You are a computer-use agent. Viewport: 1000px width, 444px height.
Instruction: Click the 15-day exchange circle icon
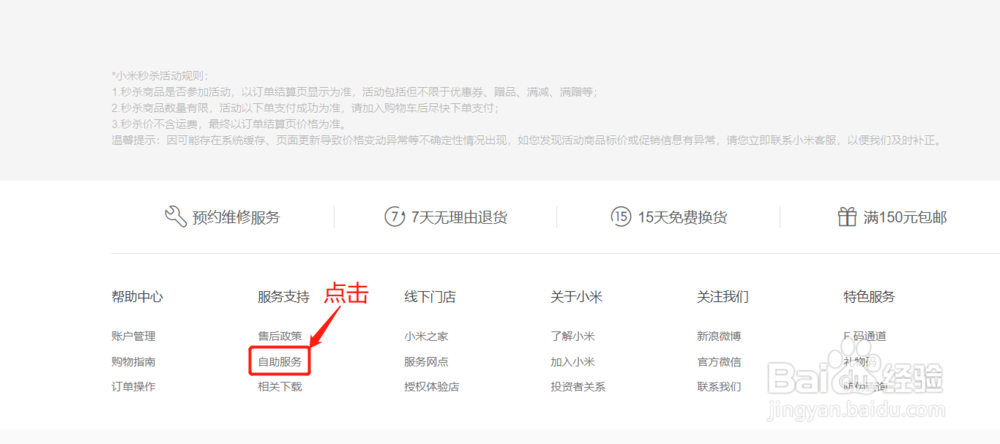click(621, 217)
